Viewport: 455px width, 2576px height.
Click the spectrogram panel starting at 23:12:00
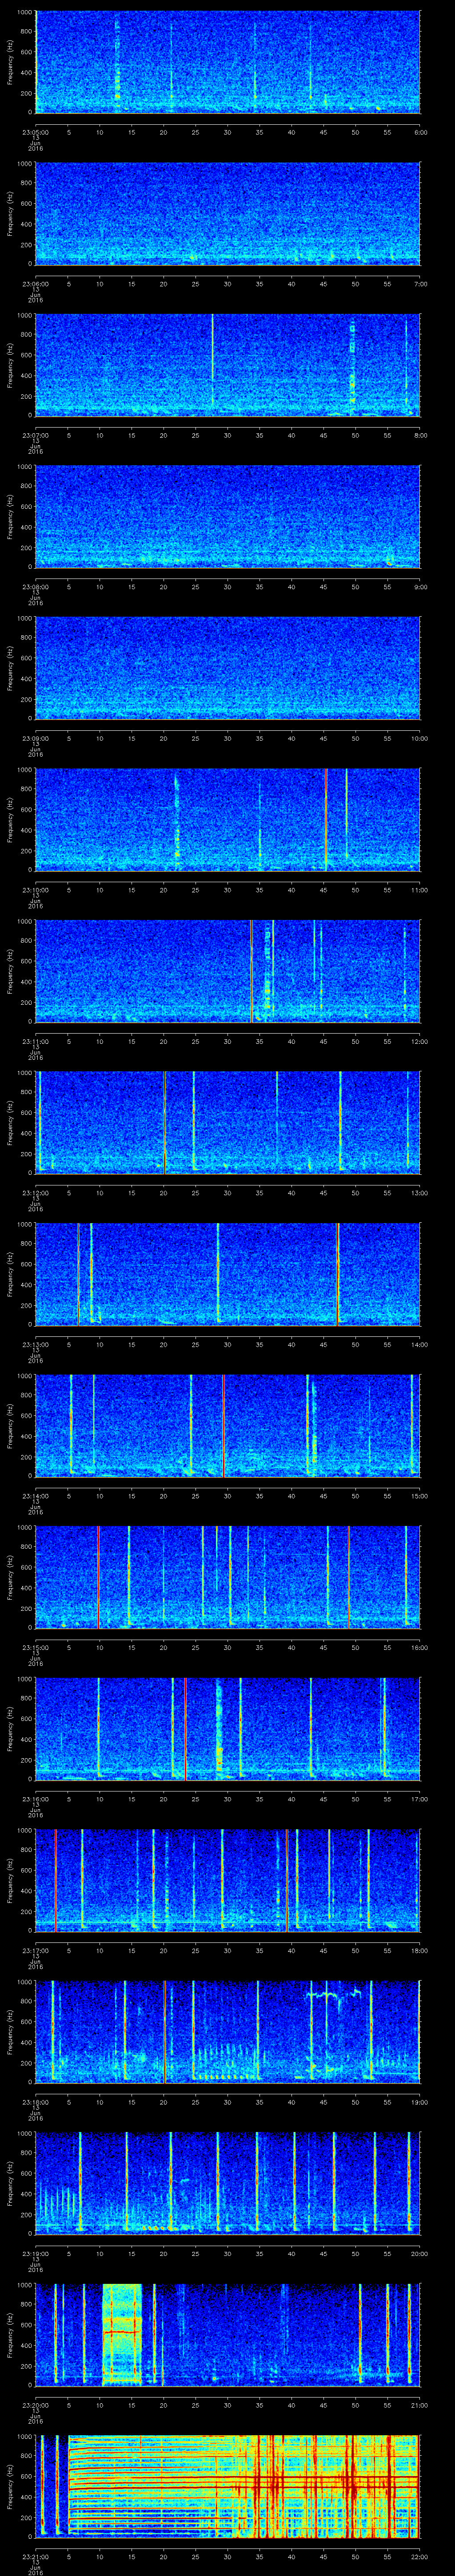click(227, 1123)
